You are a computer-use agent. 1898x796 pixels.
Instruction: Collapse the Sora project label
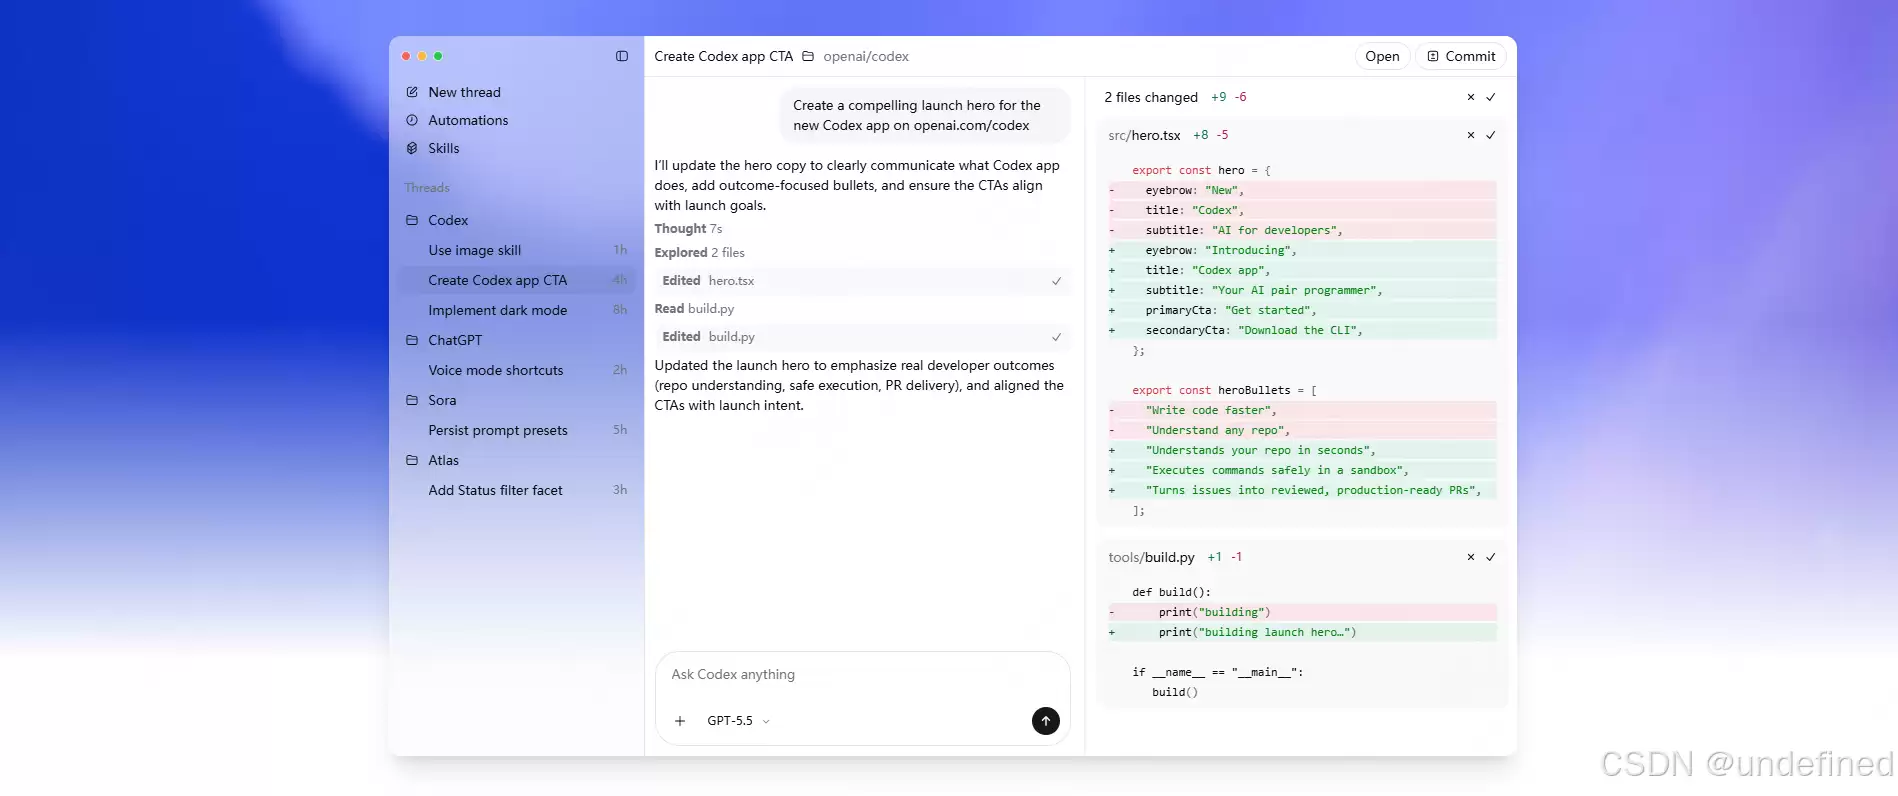(442, 400)
